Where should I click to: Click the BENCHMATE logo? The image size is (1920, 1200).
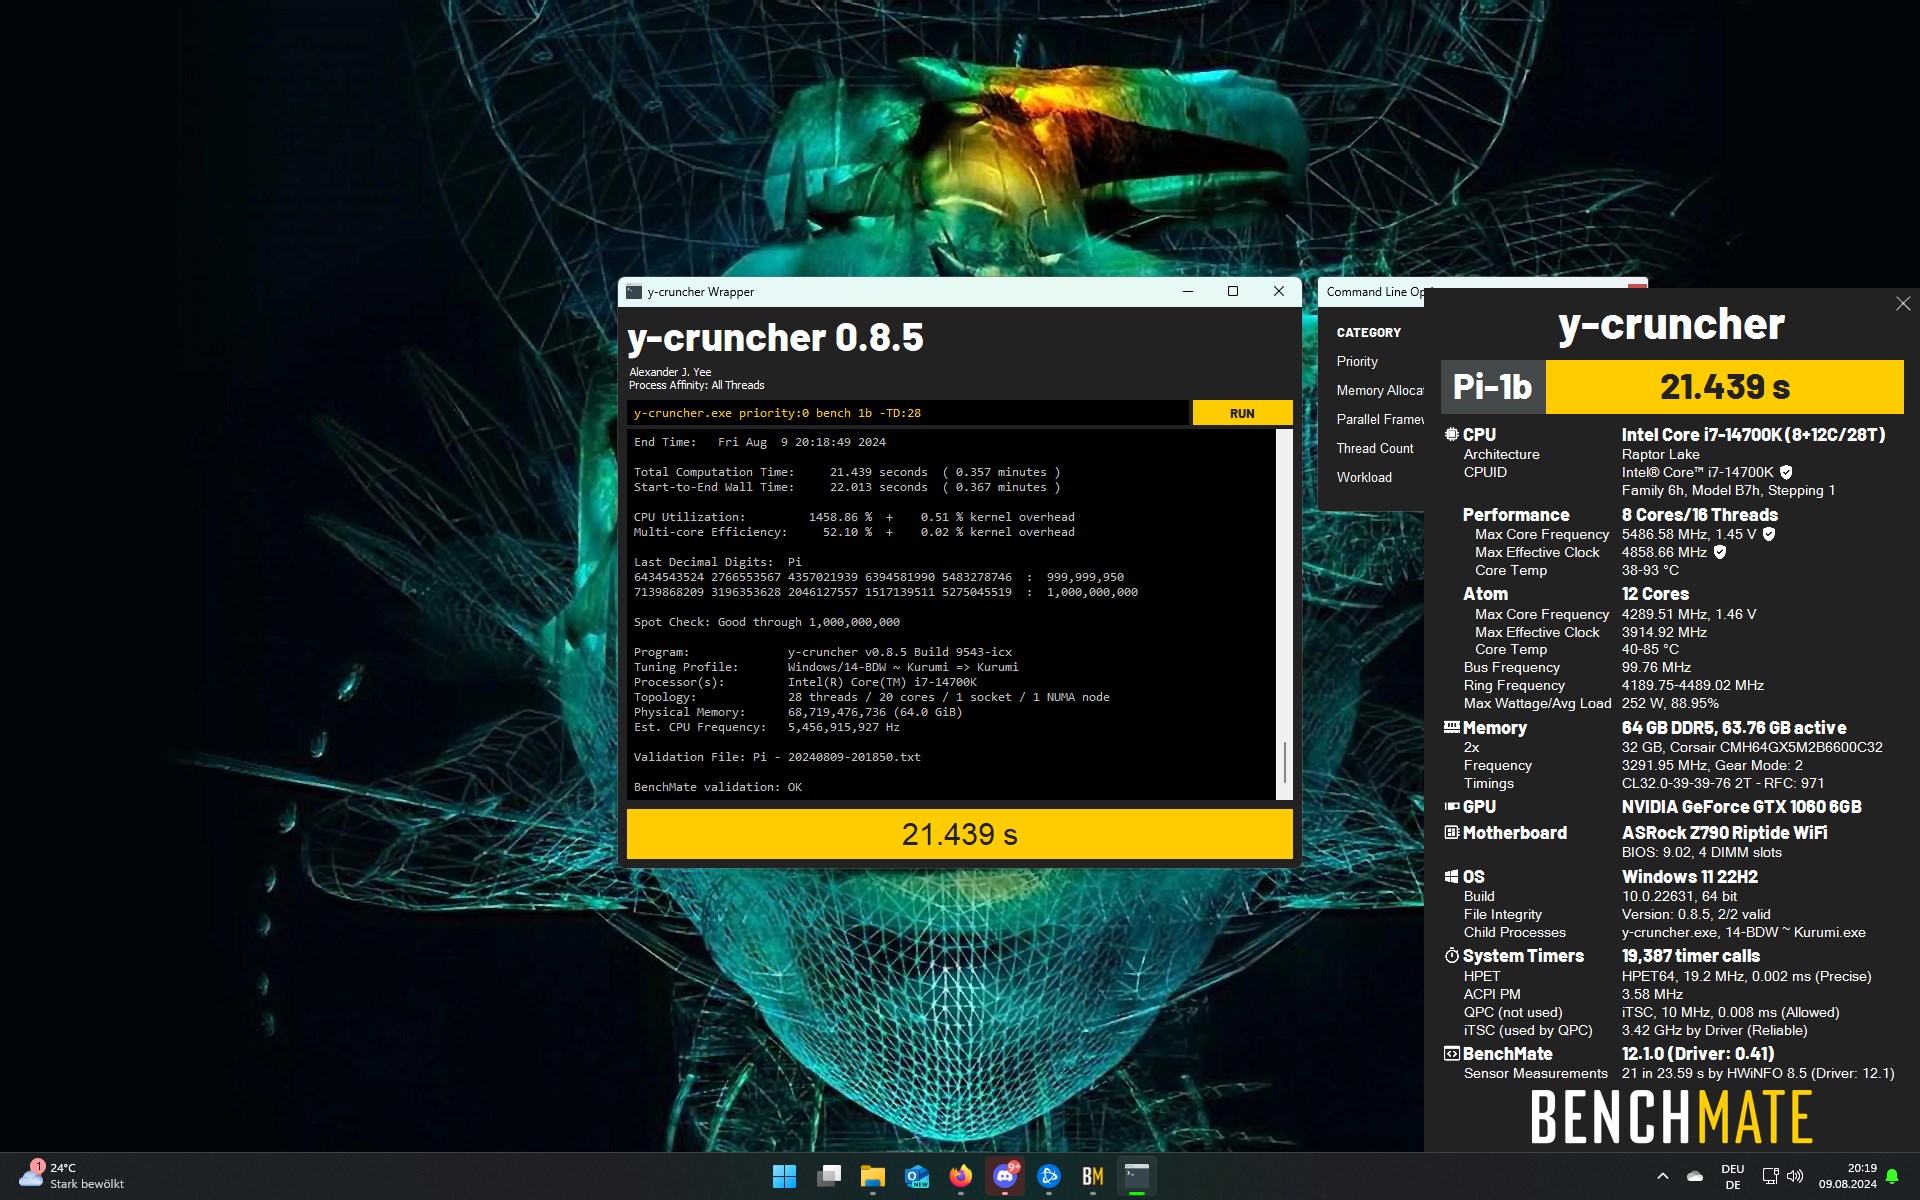pos(1671,1117)
